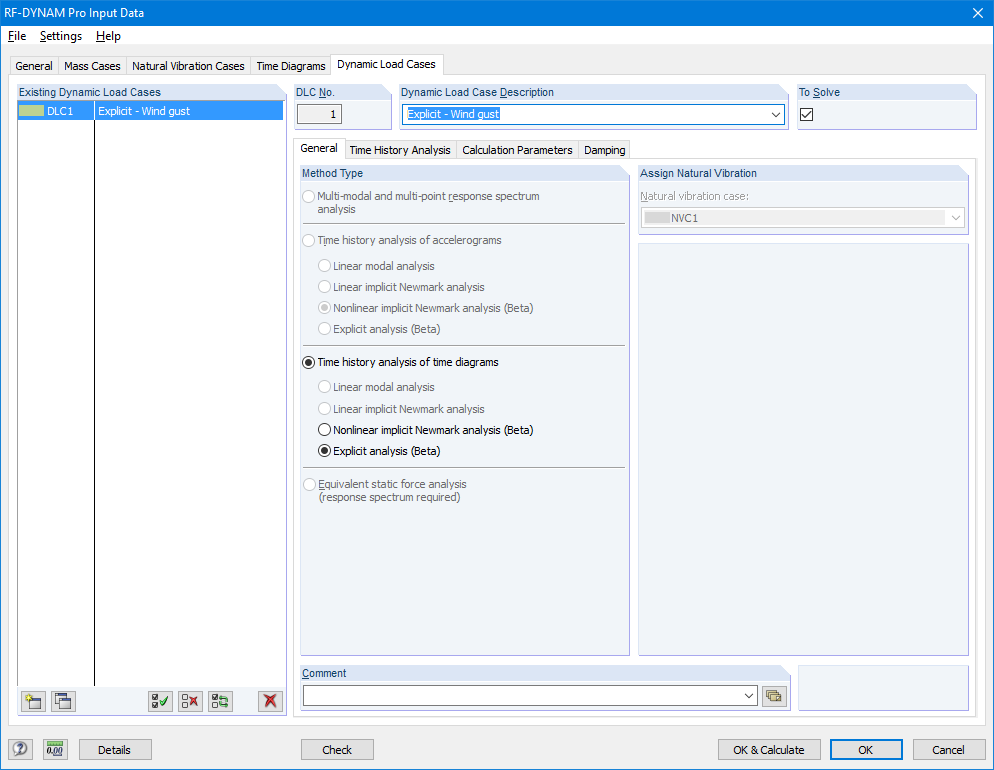Invert the selection of cases to solve

pyautogui.click(x=220, y=701)
